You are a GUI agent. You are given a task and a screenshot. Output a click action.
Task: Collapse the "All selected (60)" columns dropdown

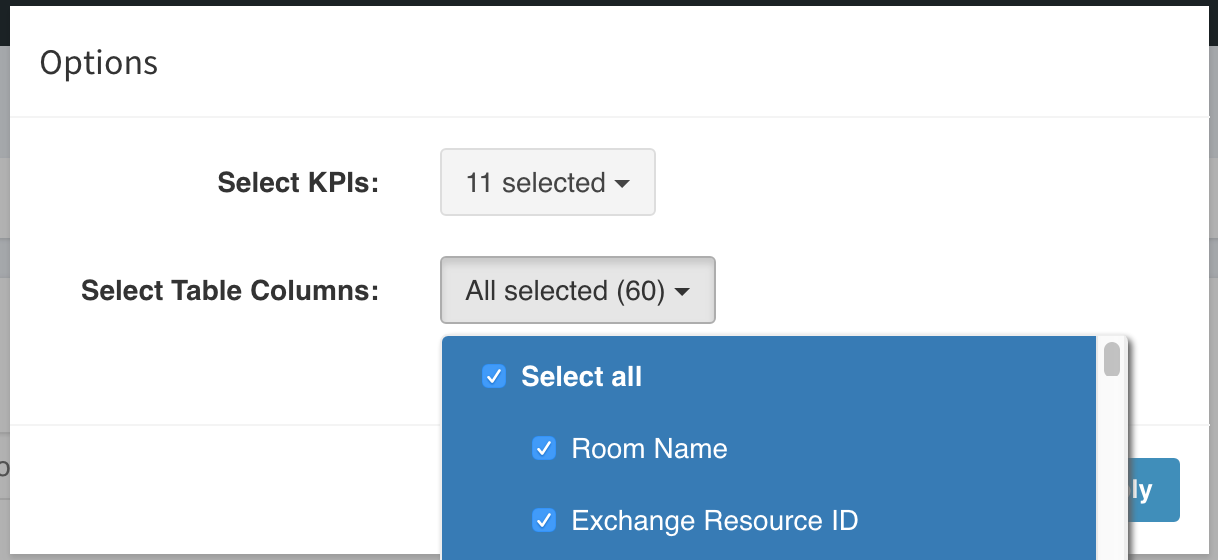[x=577, y=290]
